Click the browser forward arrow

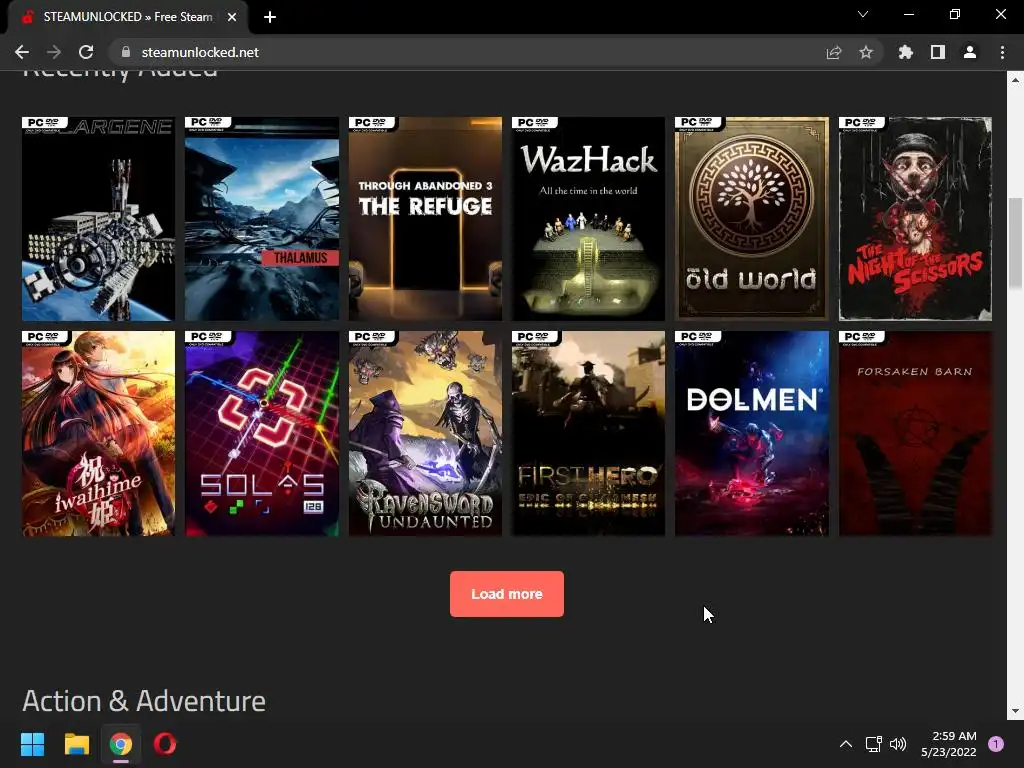54,52
